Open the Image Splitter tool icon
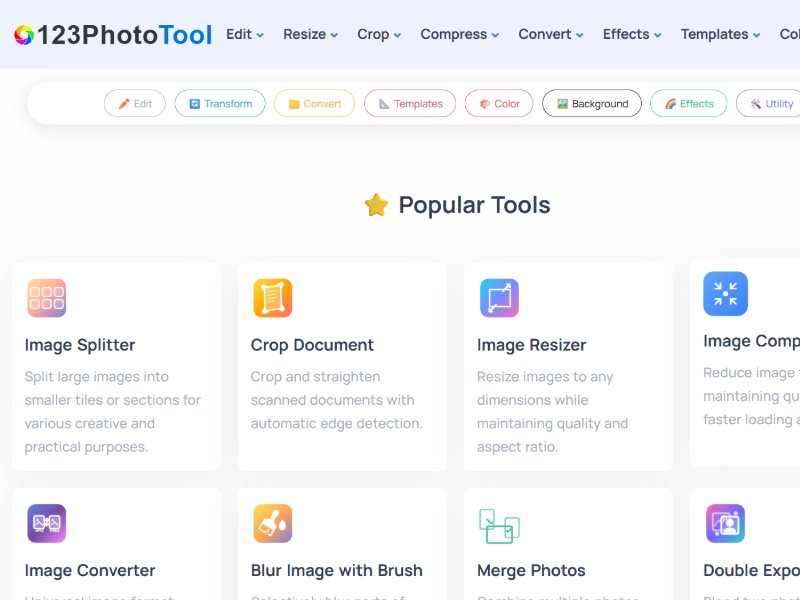800x600 pixels. pos(47,298)
